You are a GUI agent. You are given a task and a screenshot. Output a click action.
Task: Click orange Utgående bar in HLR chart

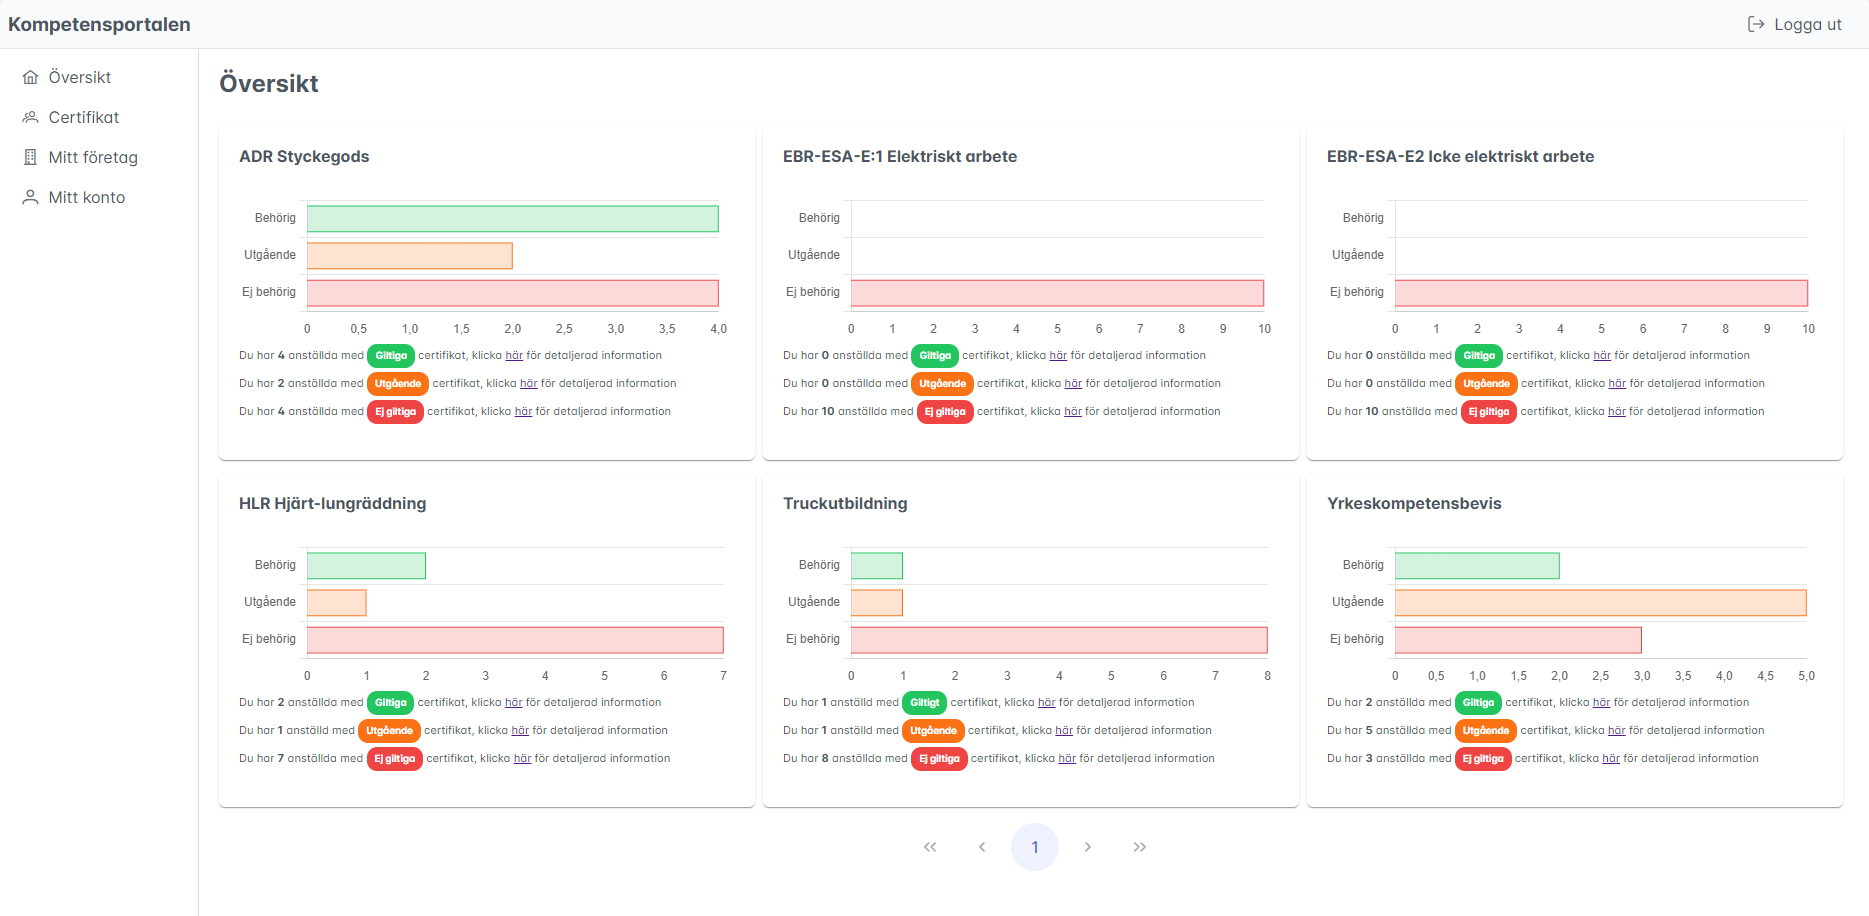coord(337,602)
